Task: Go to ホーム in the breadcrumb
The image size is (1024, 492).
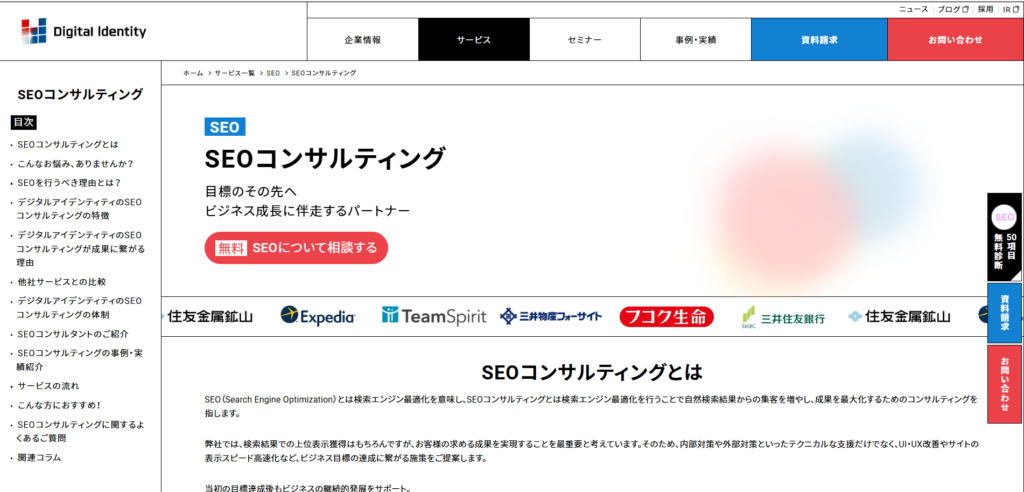Action: pos(193,73)
